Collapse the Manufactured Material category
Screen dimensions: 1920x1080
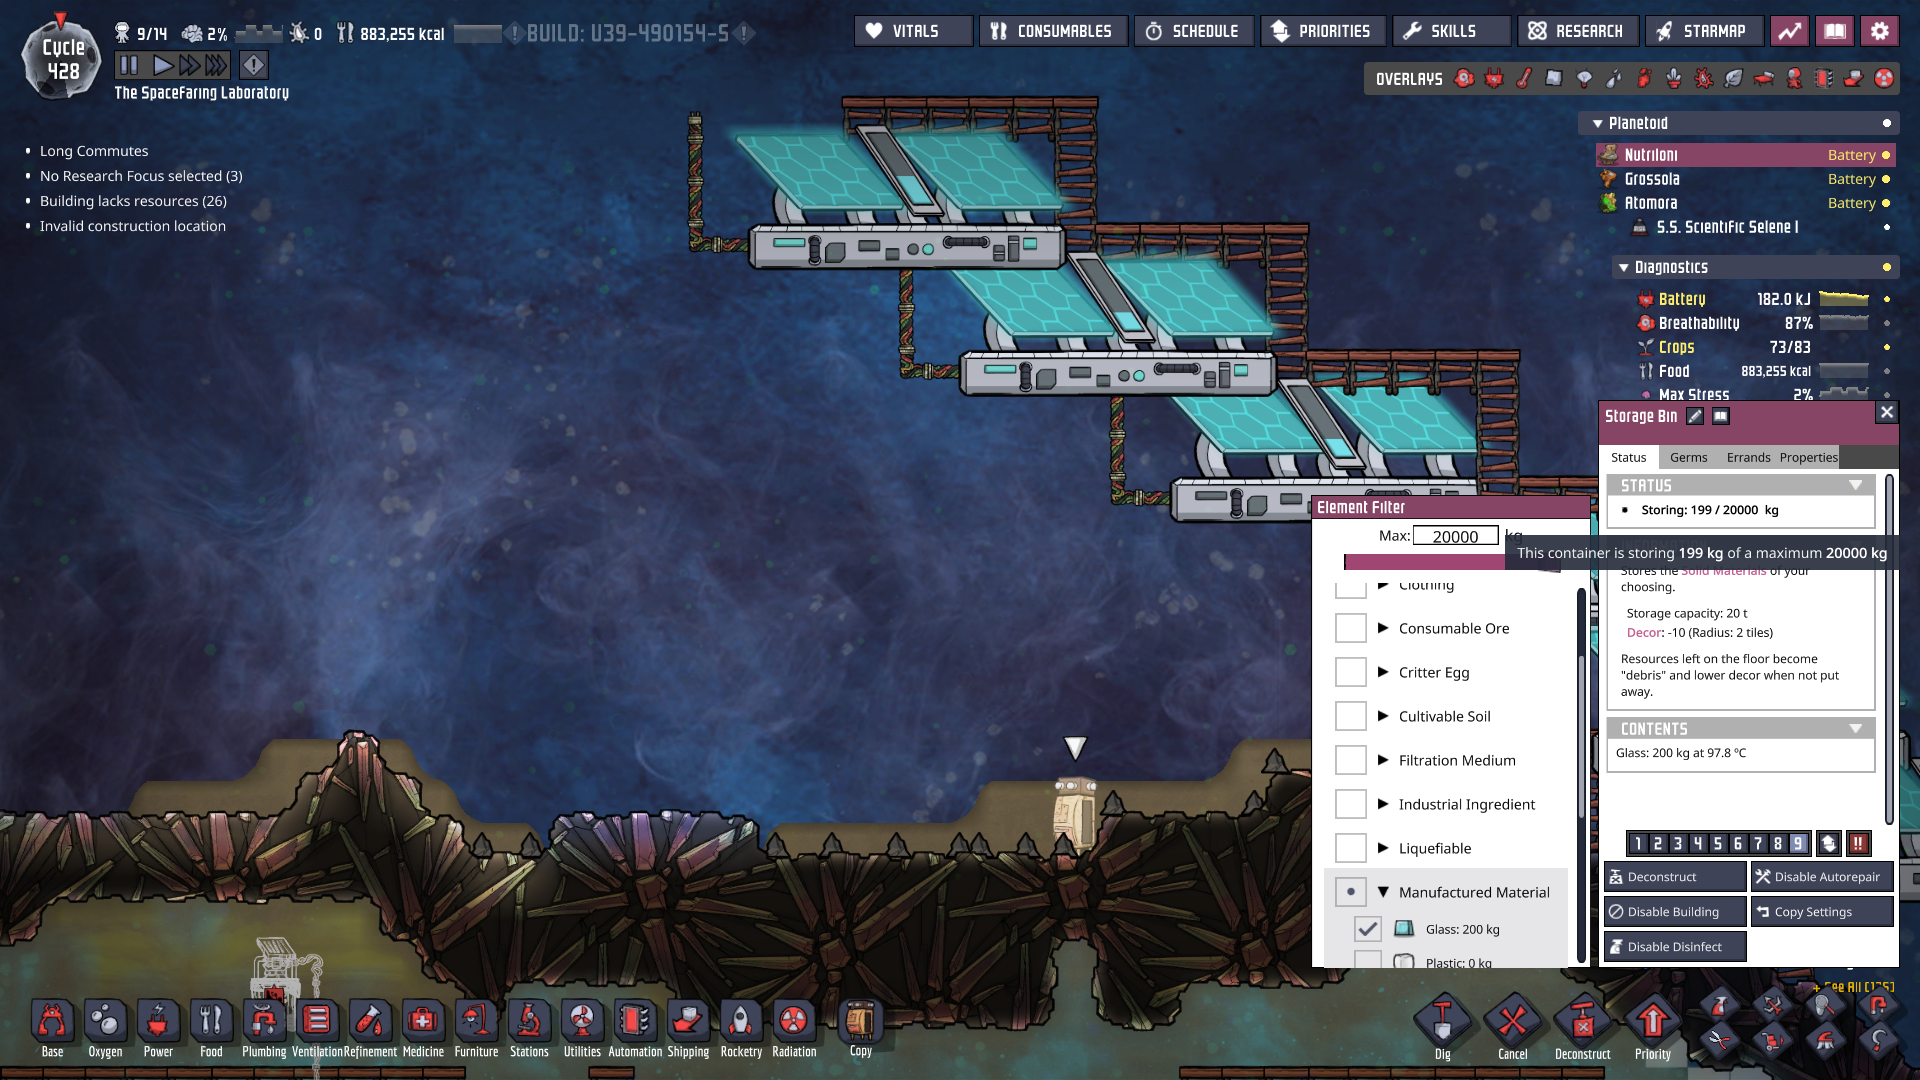coord(1383,892)
